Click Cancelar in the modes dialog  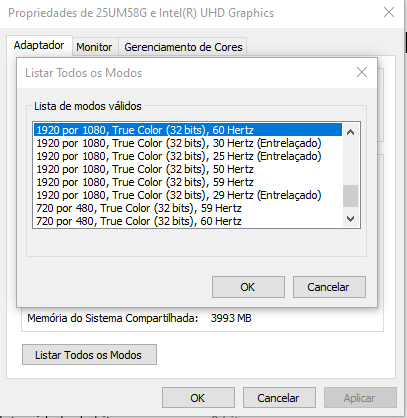click(x=329, y=287)
